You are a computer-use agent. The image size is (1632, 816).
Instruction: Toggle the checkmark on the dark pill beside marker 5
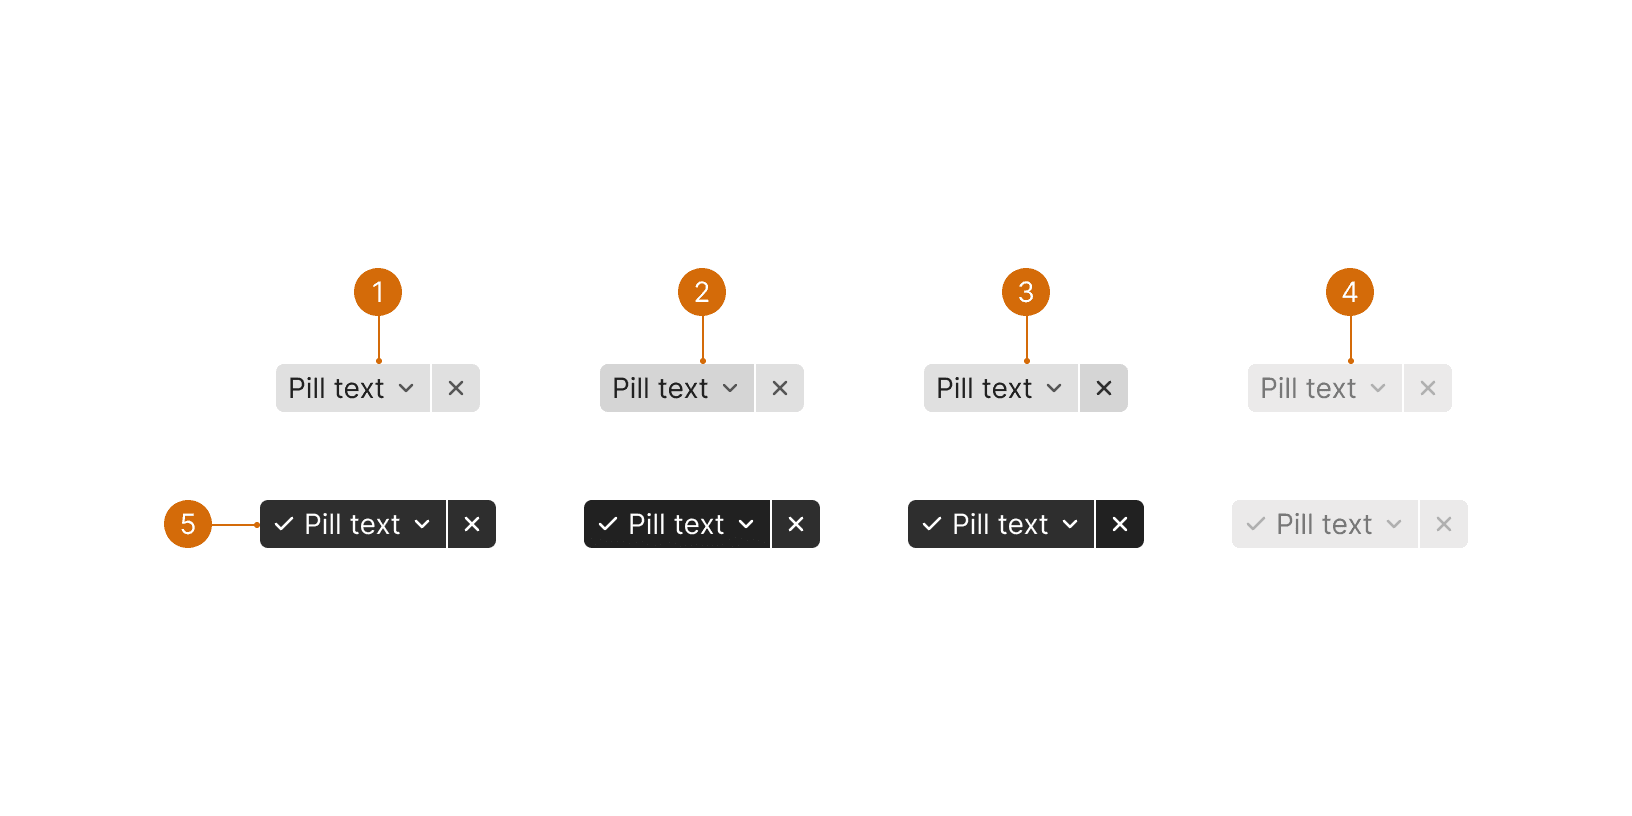pos(284,524)
